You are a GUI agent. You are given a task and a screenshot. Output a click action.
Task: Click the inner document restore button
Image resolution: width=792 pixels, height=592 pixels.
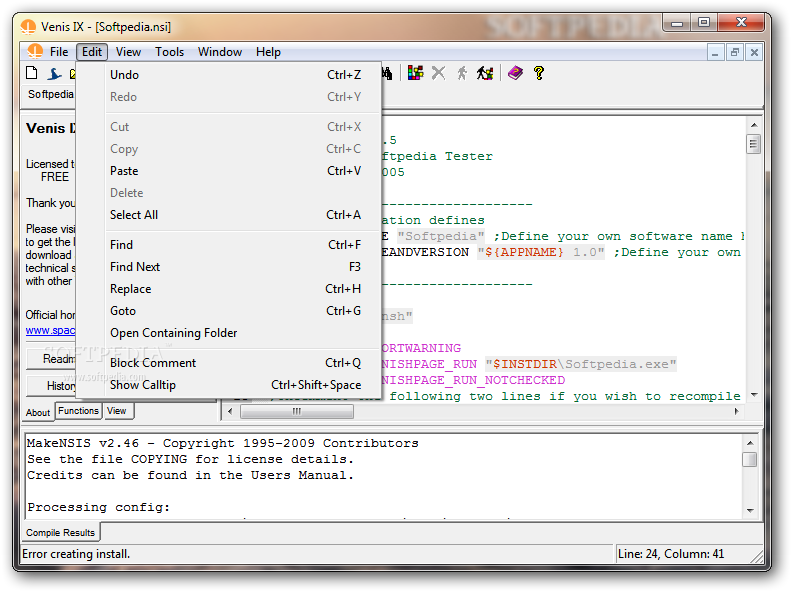734,52
